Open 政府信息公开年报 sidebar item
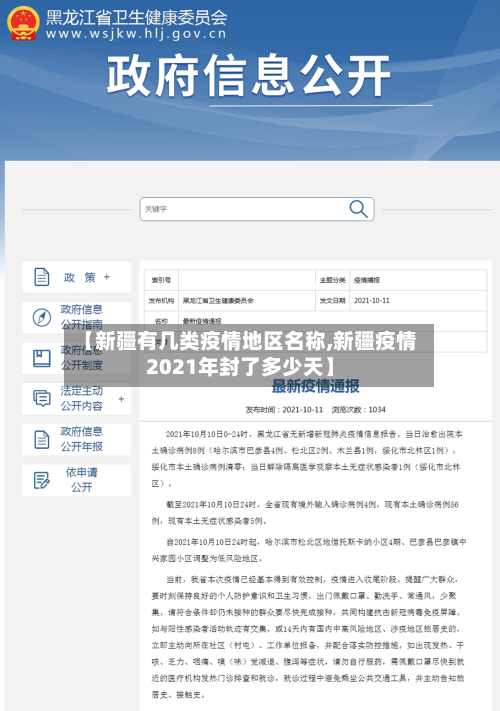Screen dimensions: 500x711 pos(77,439)
